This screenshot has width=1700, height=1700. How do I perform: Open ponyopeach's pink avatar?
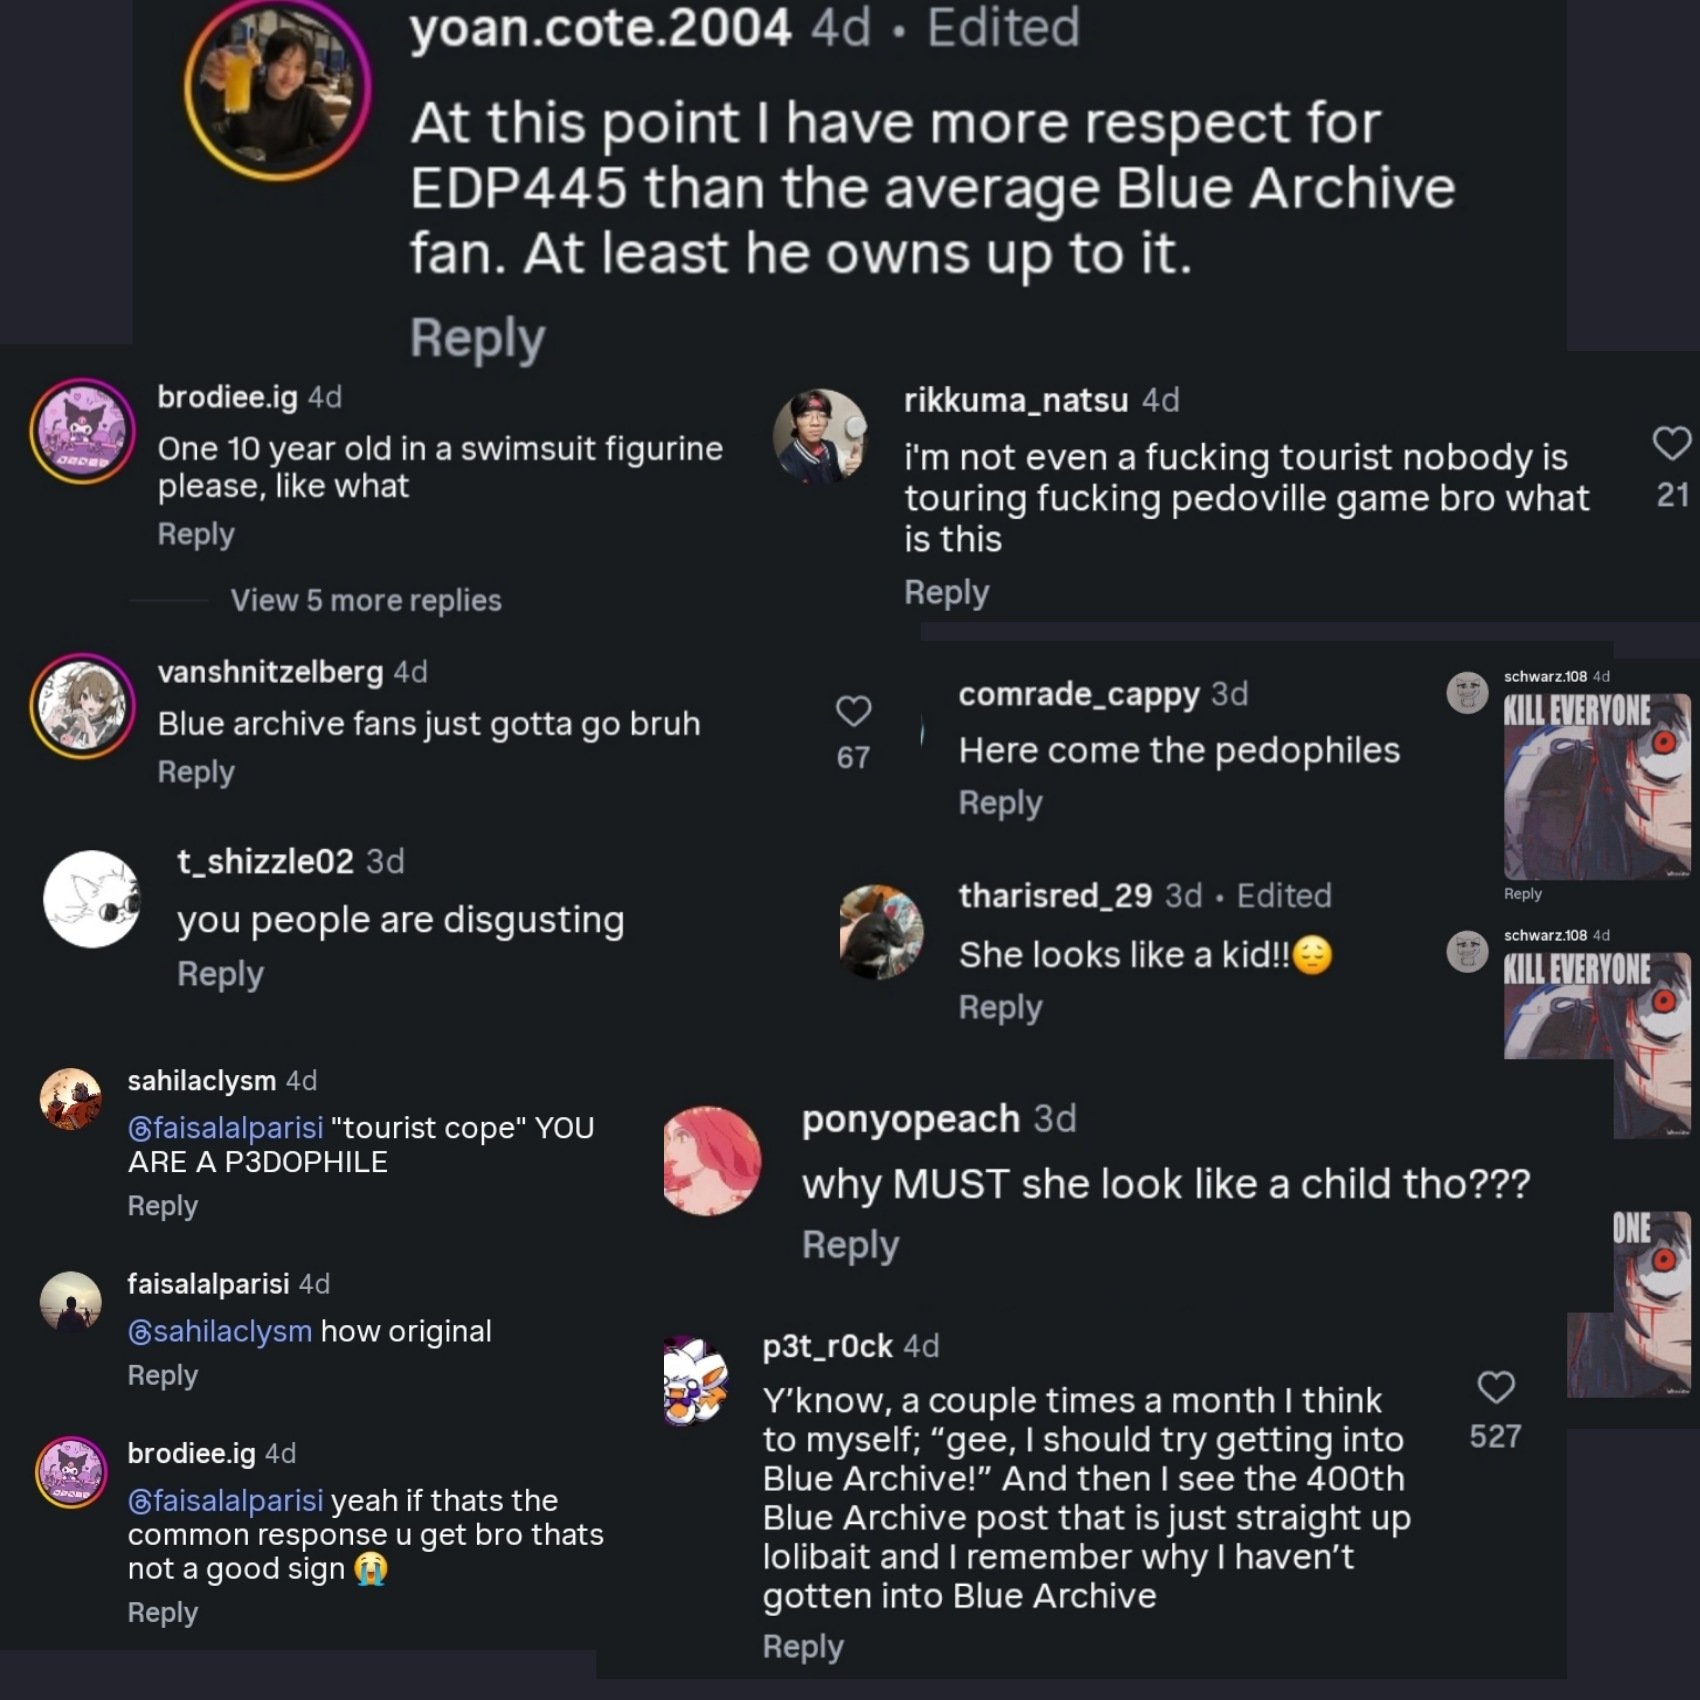[x=712, y=1161]
